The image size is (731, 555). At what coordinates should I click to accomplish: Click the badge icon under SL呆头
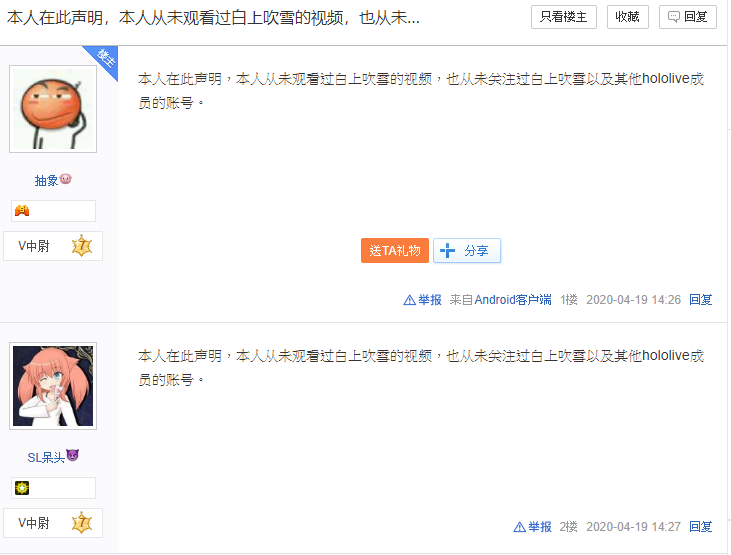click(22, 488)
